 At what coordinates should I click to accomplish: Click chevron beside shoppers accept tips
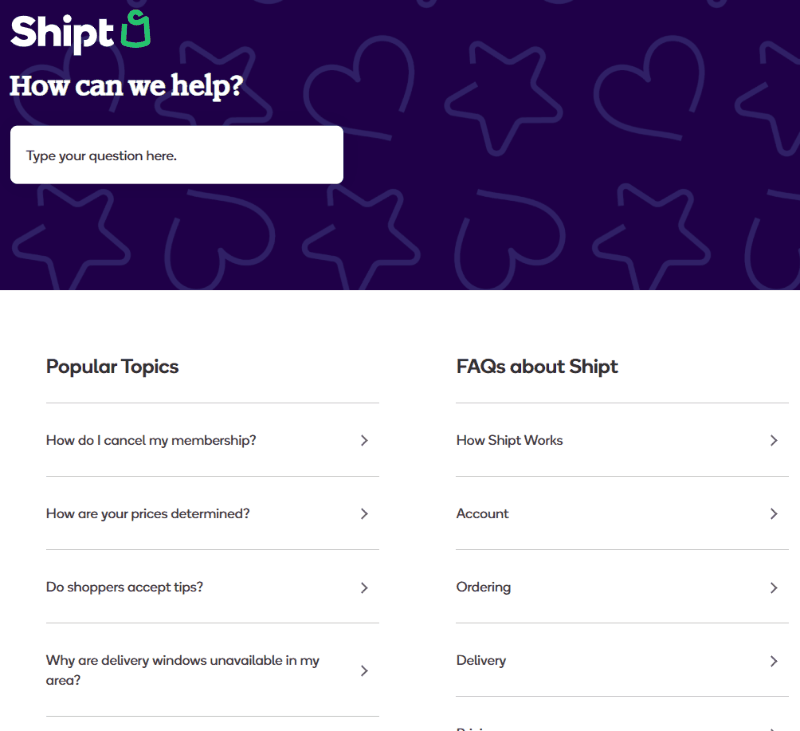click(x=365, y=587)
